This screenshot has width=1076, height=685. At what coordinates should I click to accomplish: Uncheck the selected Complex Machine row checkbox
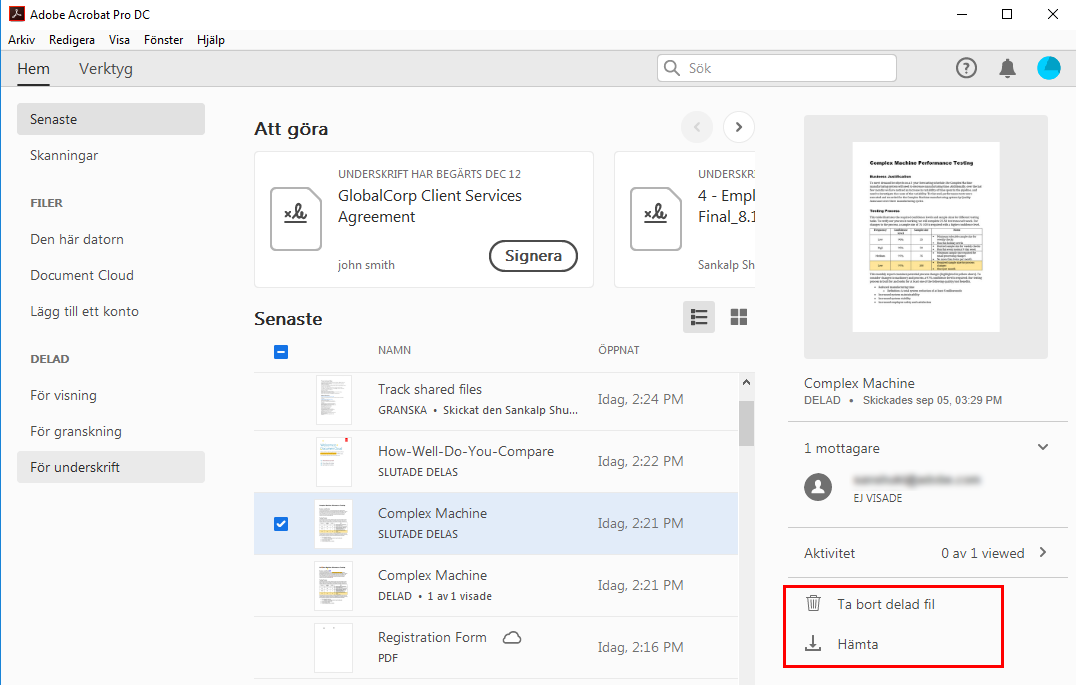281,523
